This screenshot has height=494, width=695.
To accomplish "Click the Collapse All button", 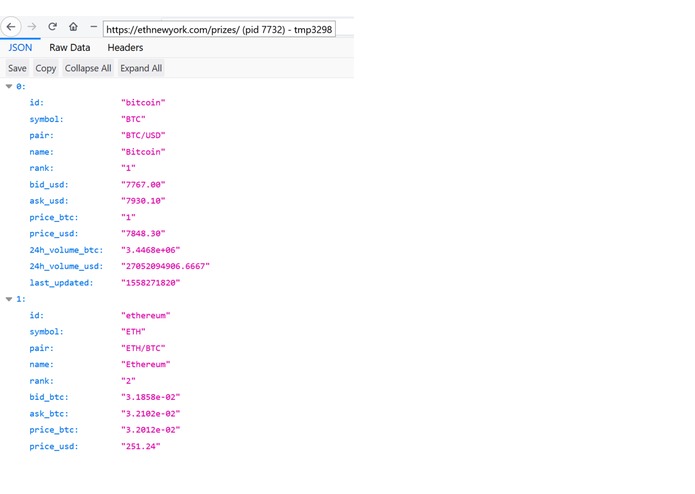I will (x=88, y=68).
